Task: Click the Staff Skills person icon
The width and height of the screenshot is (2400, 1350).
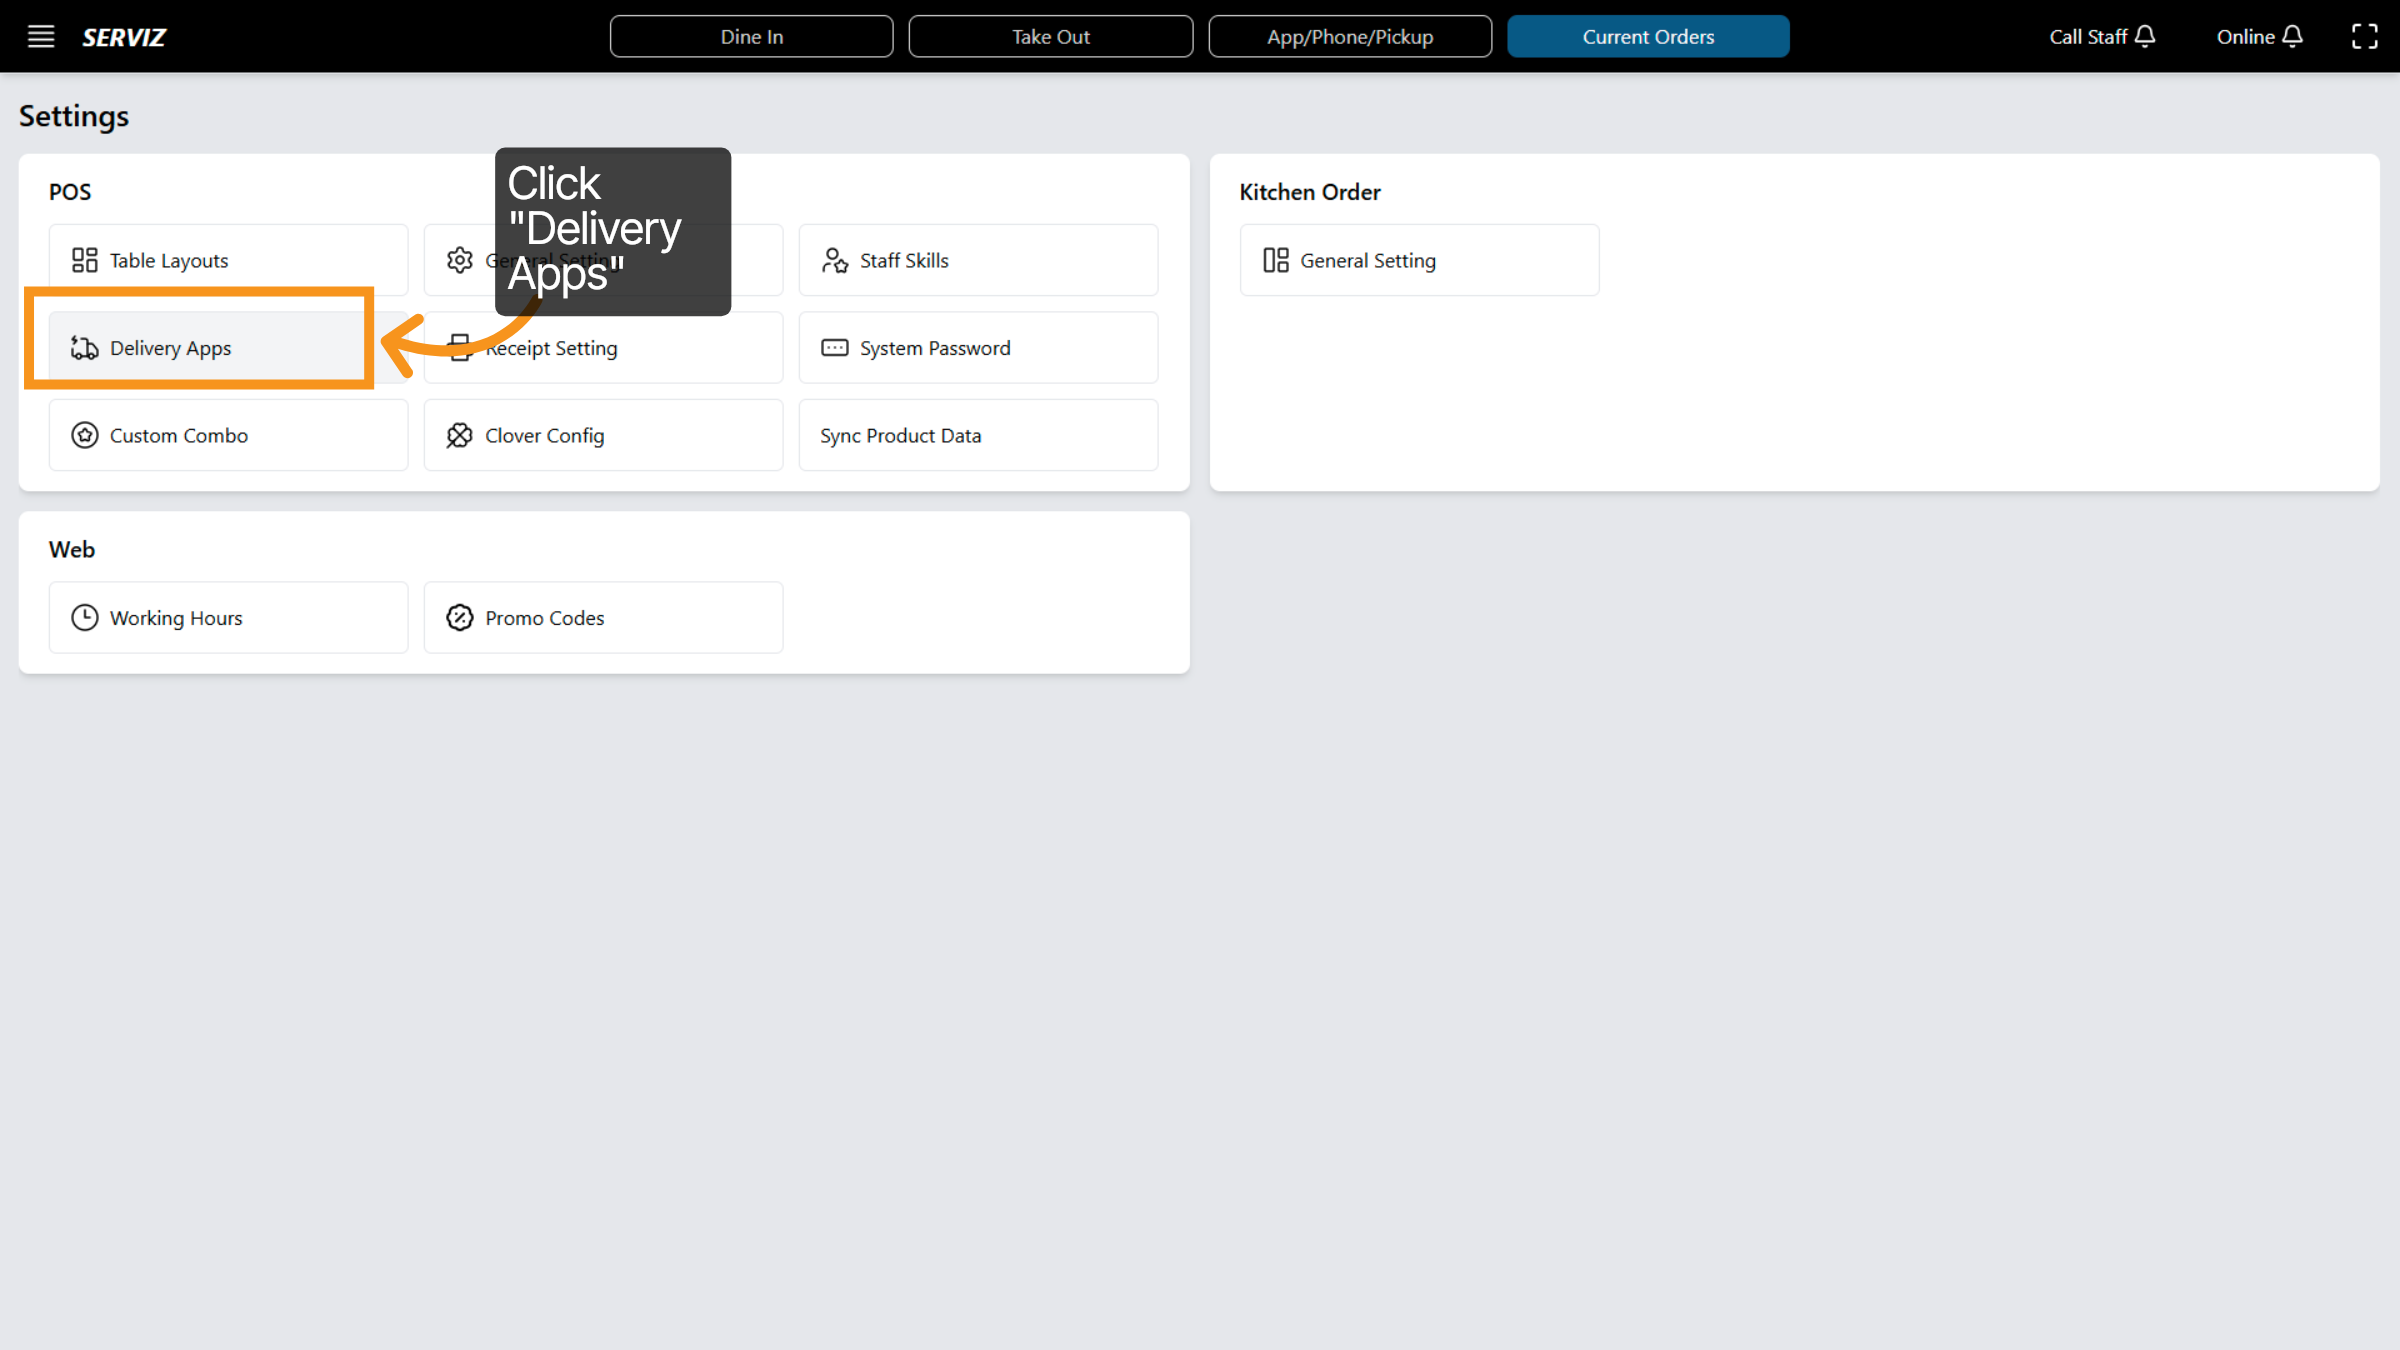Action: (x=835, y=259)
